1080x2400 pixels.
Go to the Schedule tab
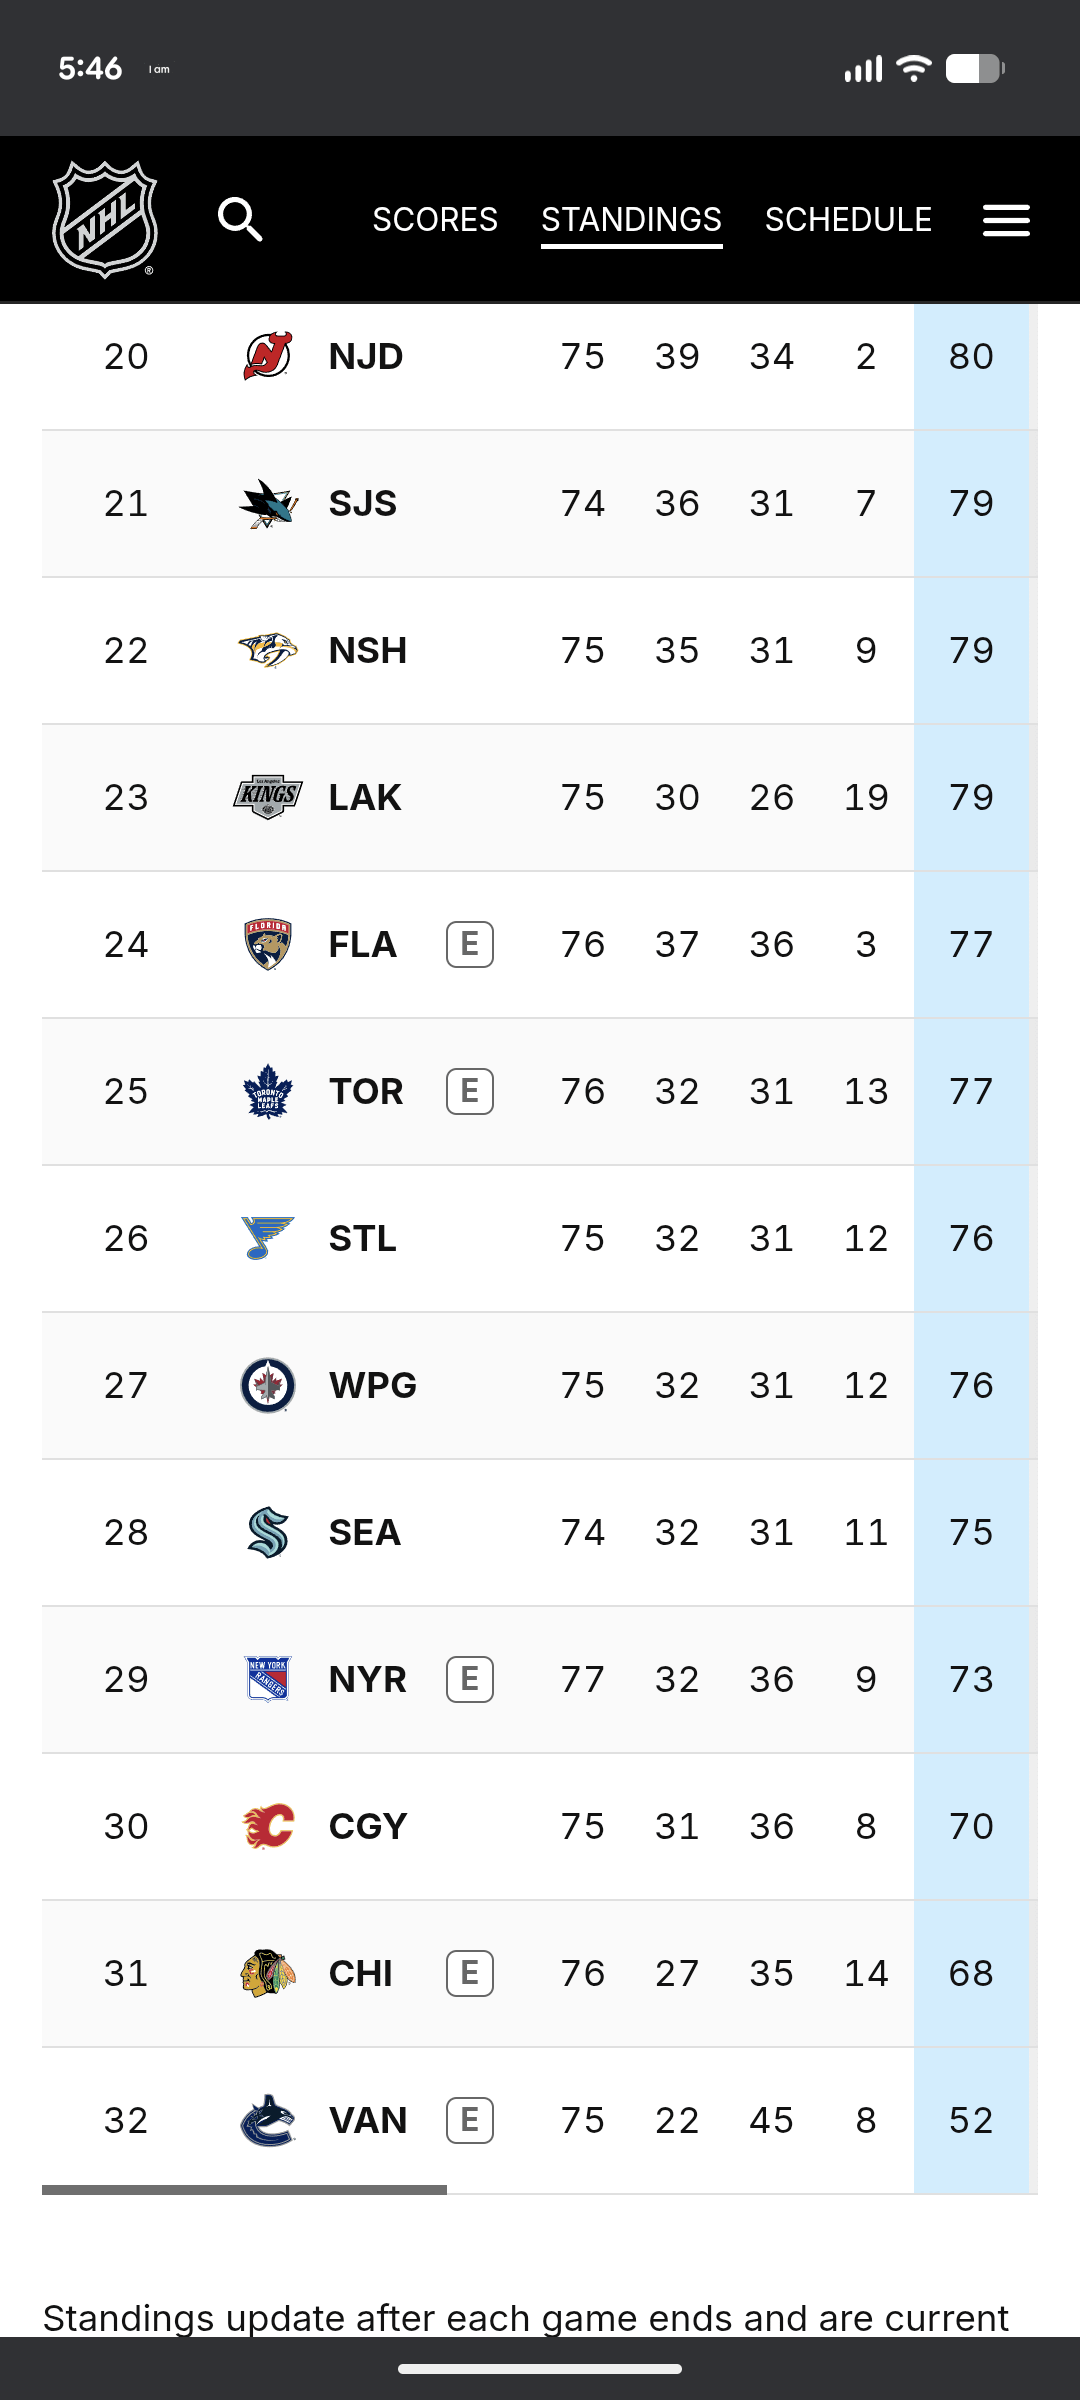[x=848, y=219]
